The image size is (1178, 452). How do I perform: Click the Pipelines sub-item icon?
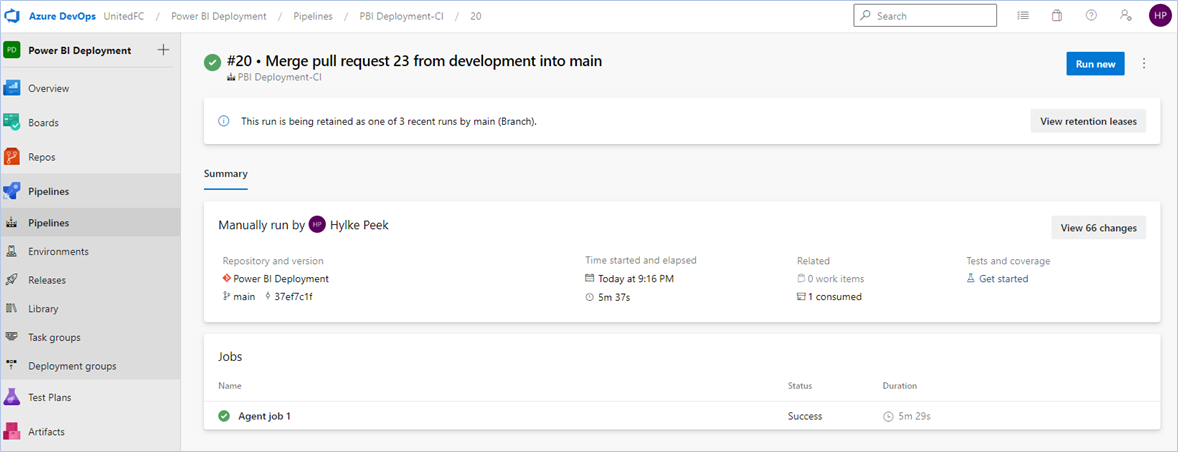(x=11, y=223)
